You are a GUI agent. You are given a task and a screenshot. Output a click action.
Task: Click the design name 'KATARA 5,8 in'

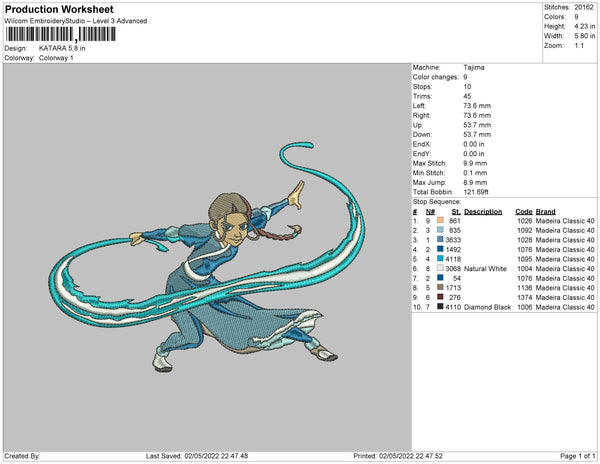tap(62, 48)
